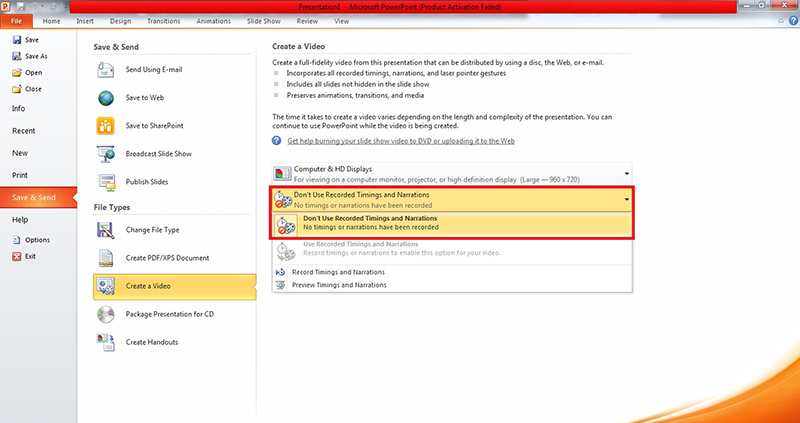Click the PowerPoint logo in title bar
The width and height of the screenshot is (800, 423).
[x=6, y=6]
